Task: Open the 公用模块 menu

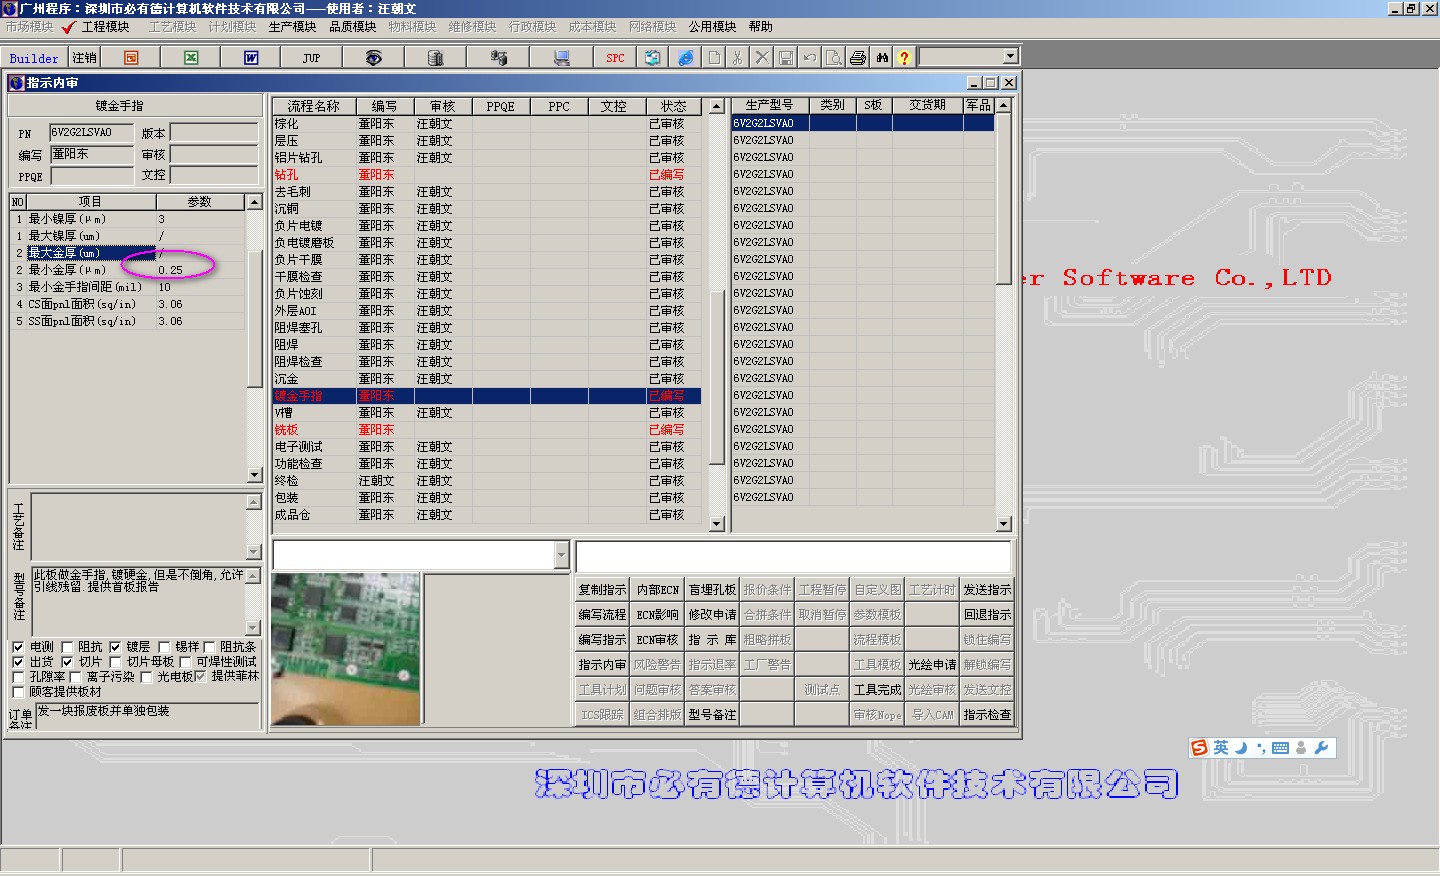Action: pyautogui.click(x=712, y=27)
